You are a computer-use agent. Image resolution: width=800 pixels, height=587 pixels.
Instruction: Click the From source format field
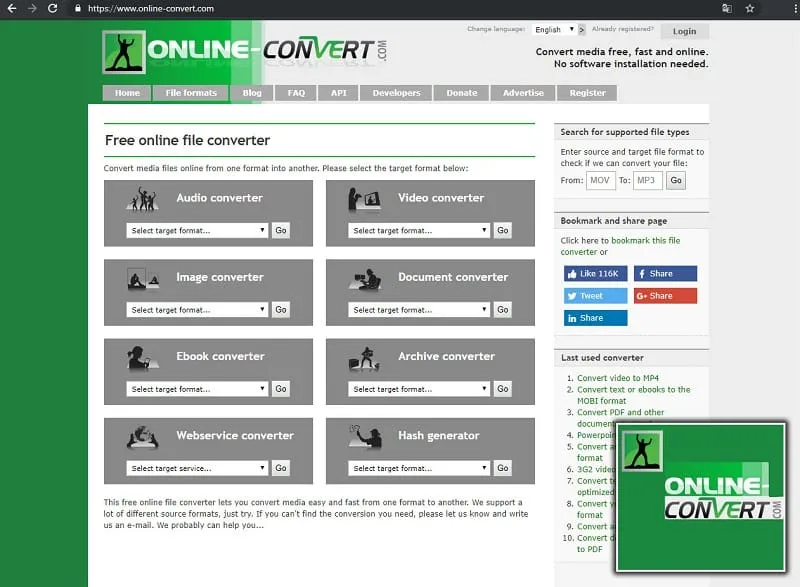(x=600, y=180)
